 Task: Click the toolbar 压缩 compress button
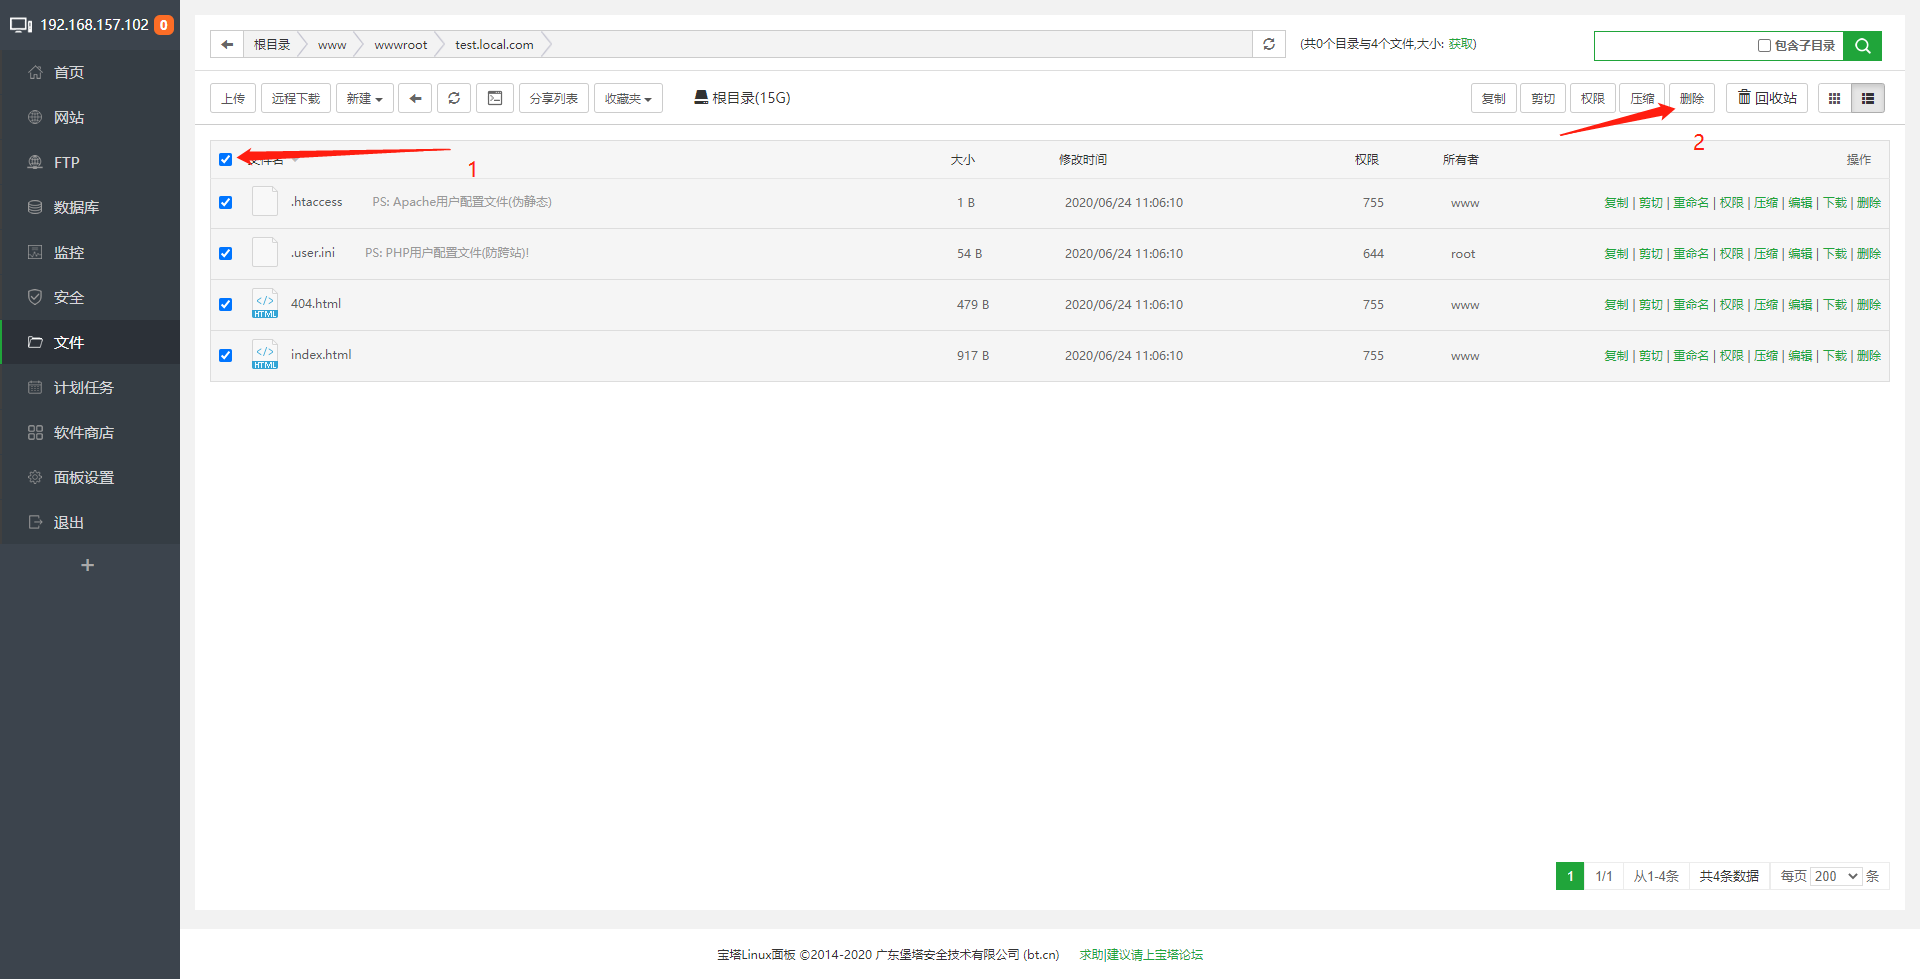click(1642, 98)
